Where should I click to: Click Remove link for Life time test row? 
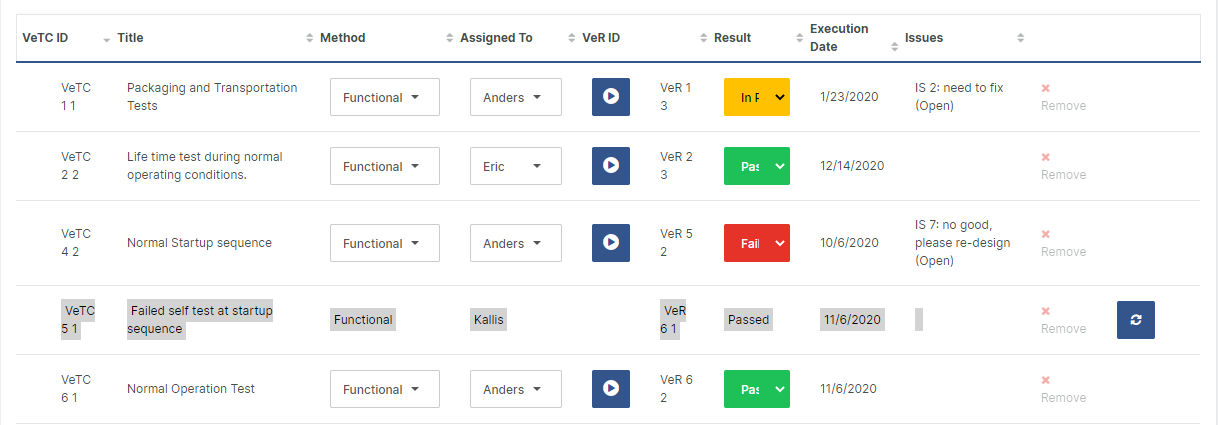pos(1062,166)
